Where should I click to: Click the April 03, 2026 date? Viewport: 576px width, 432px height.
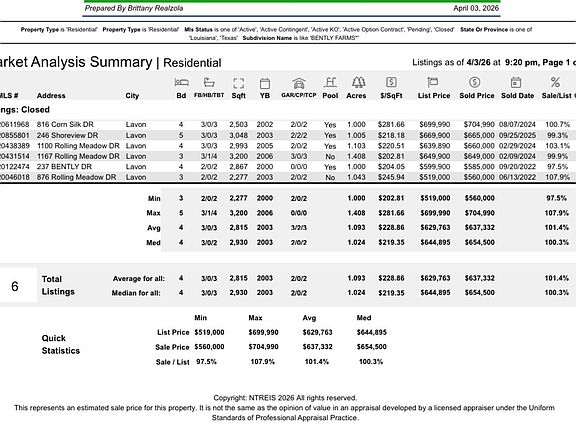click(476, 8)
